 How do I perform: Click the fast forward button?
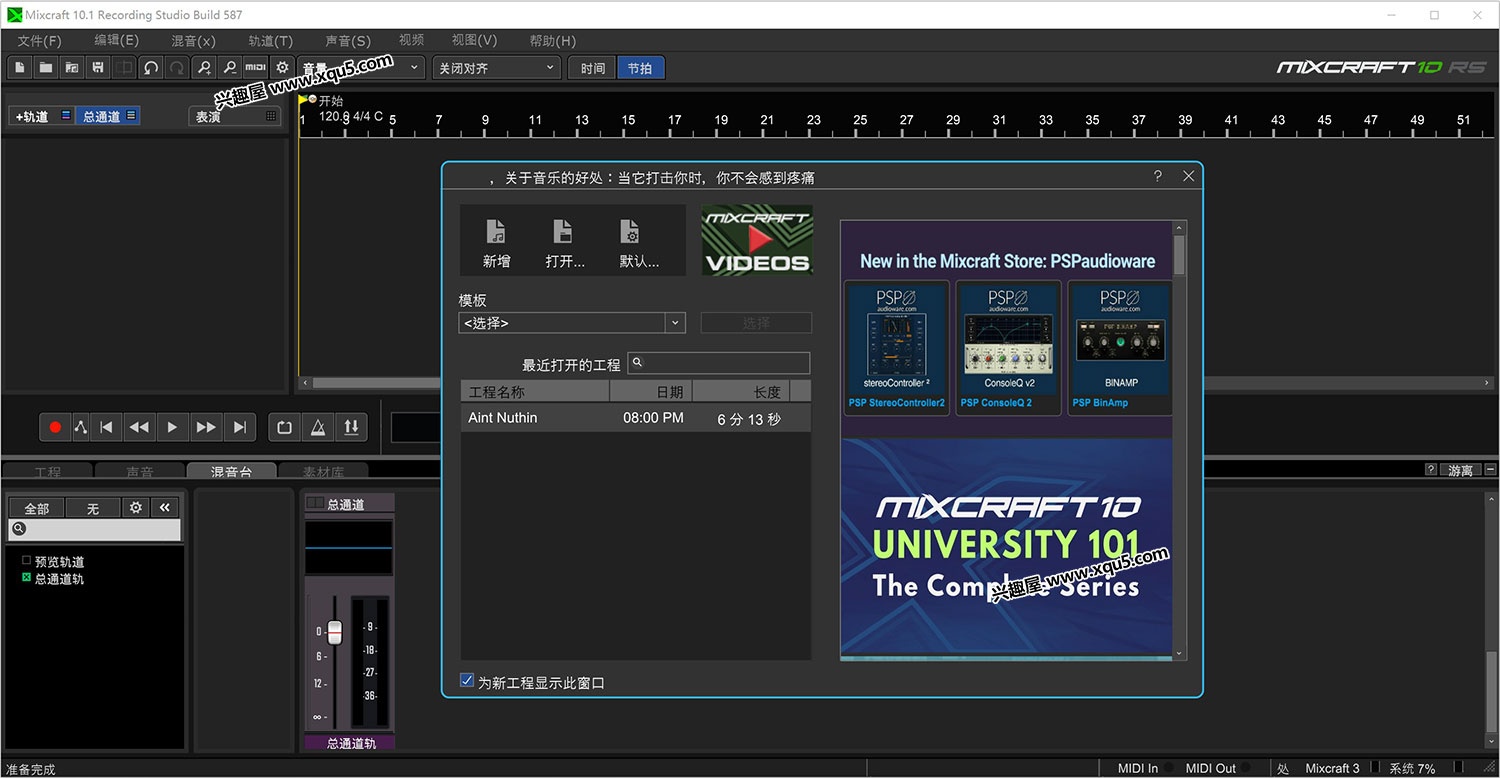[x=206, y=427]
